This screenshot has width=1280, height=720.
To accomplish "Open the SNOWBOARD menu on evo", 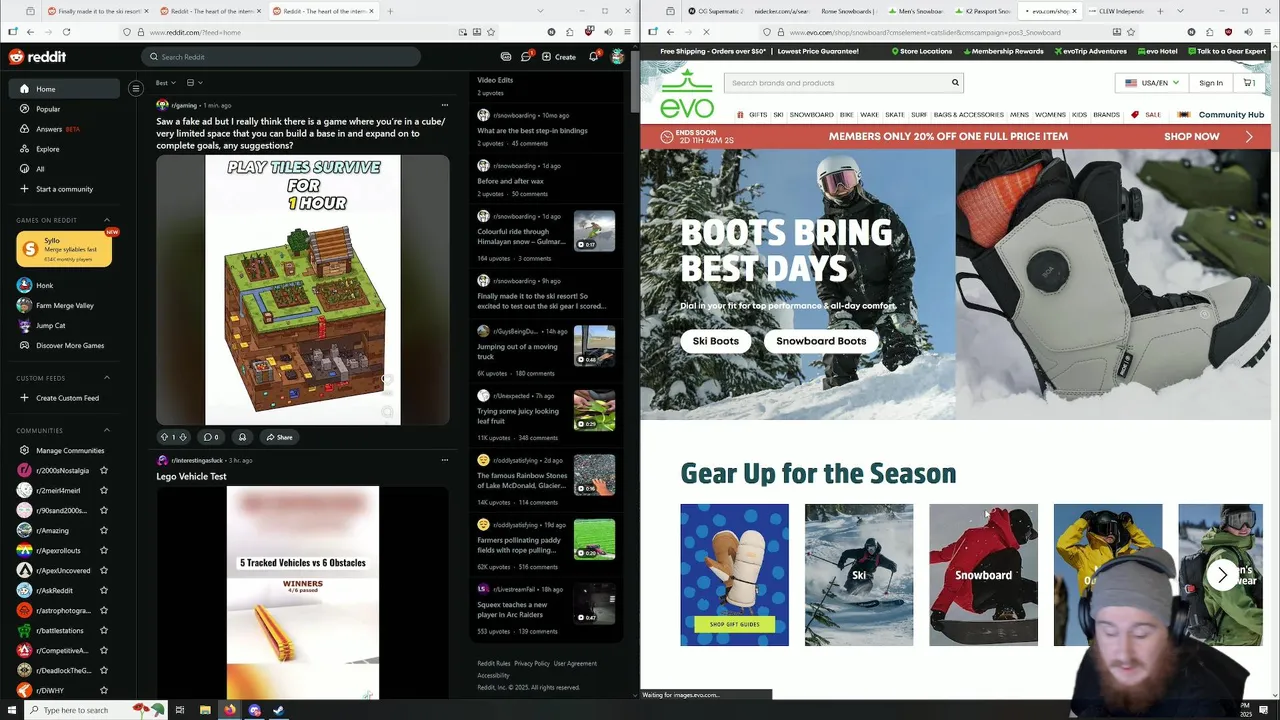I will [811, 115].
